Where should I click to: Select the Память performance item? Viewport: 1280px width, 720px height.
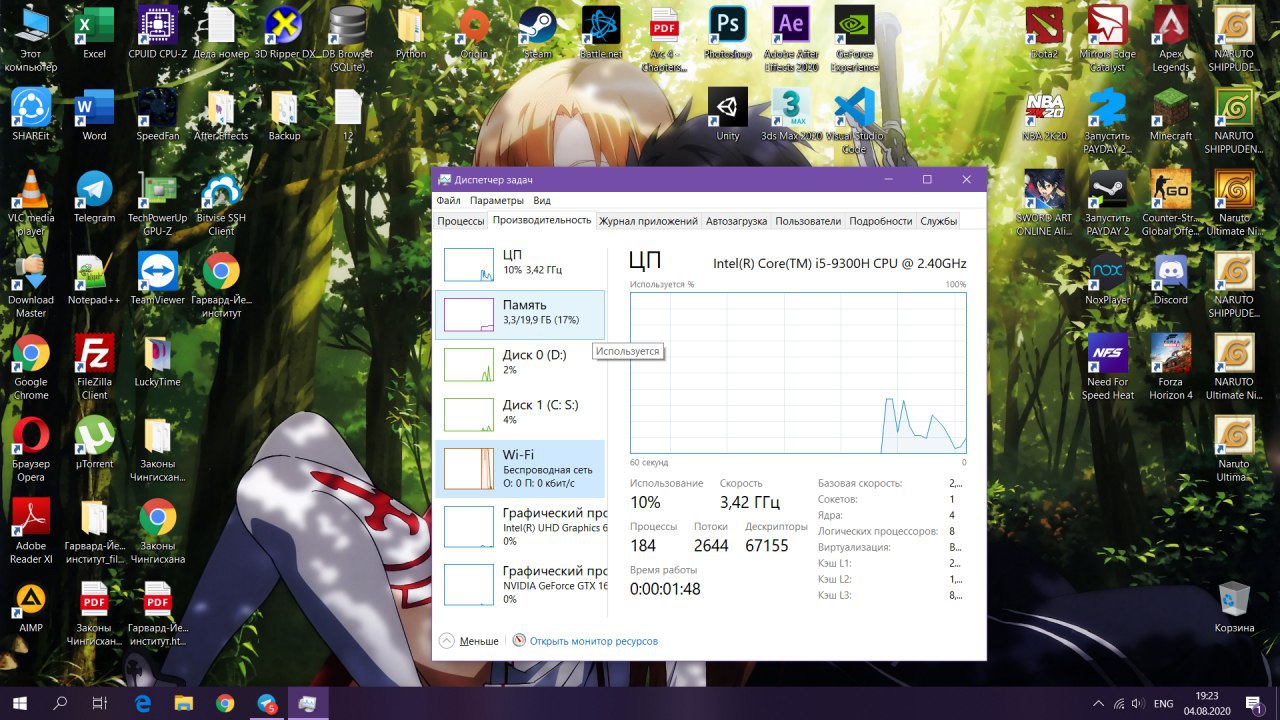(520, 315)
